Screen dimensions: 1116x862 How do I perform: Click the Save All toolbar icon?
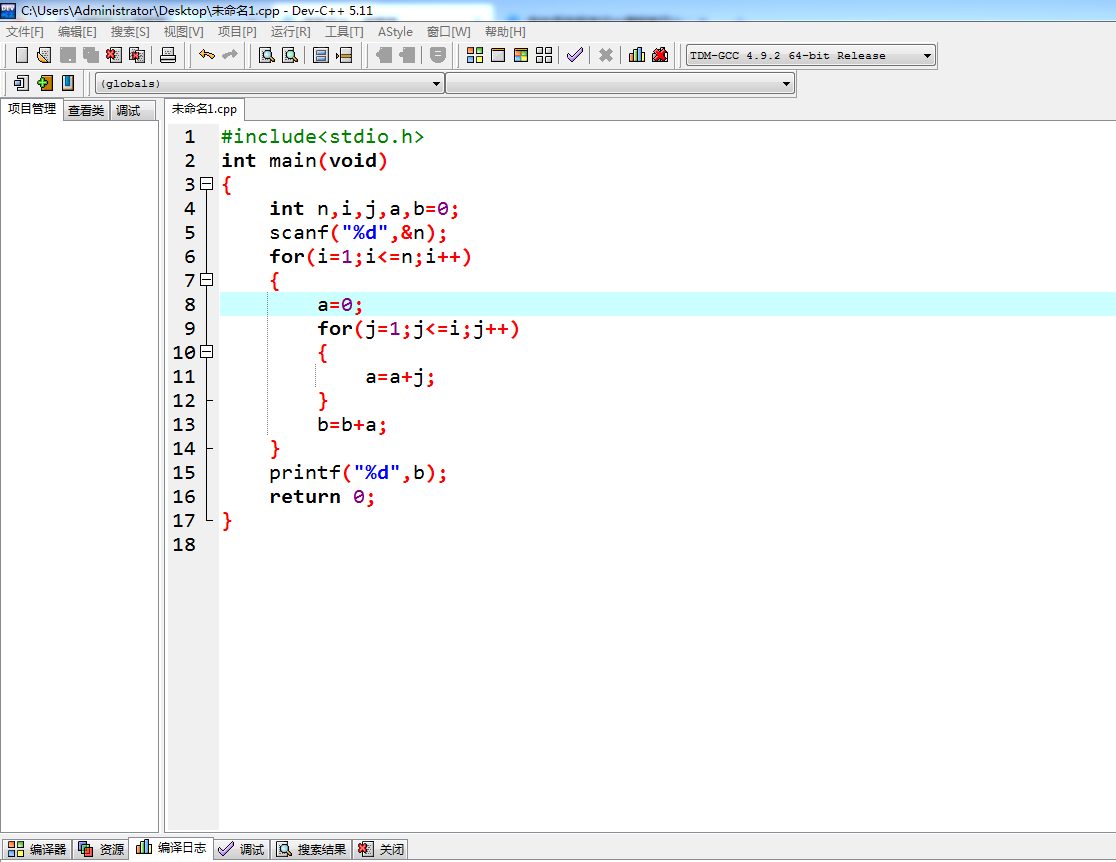(x=90, y=55)
